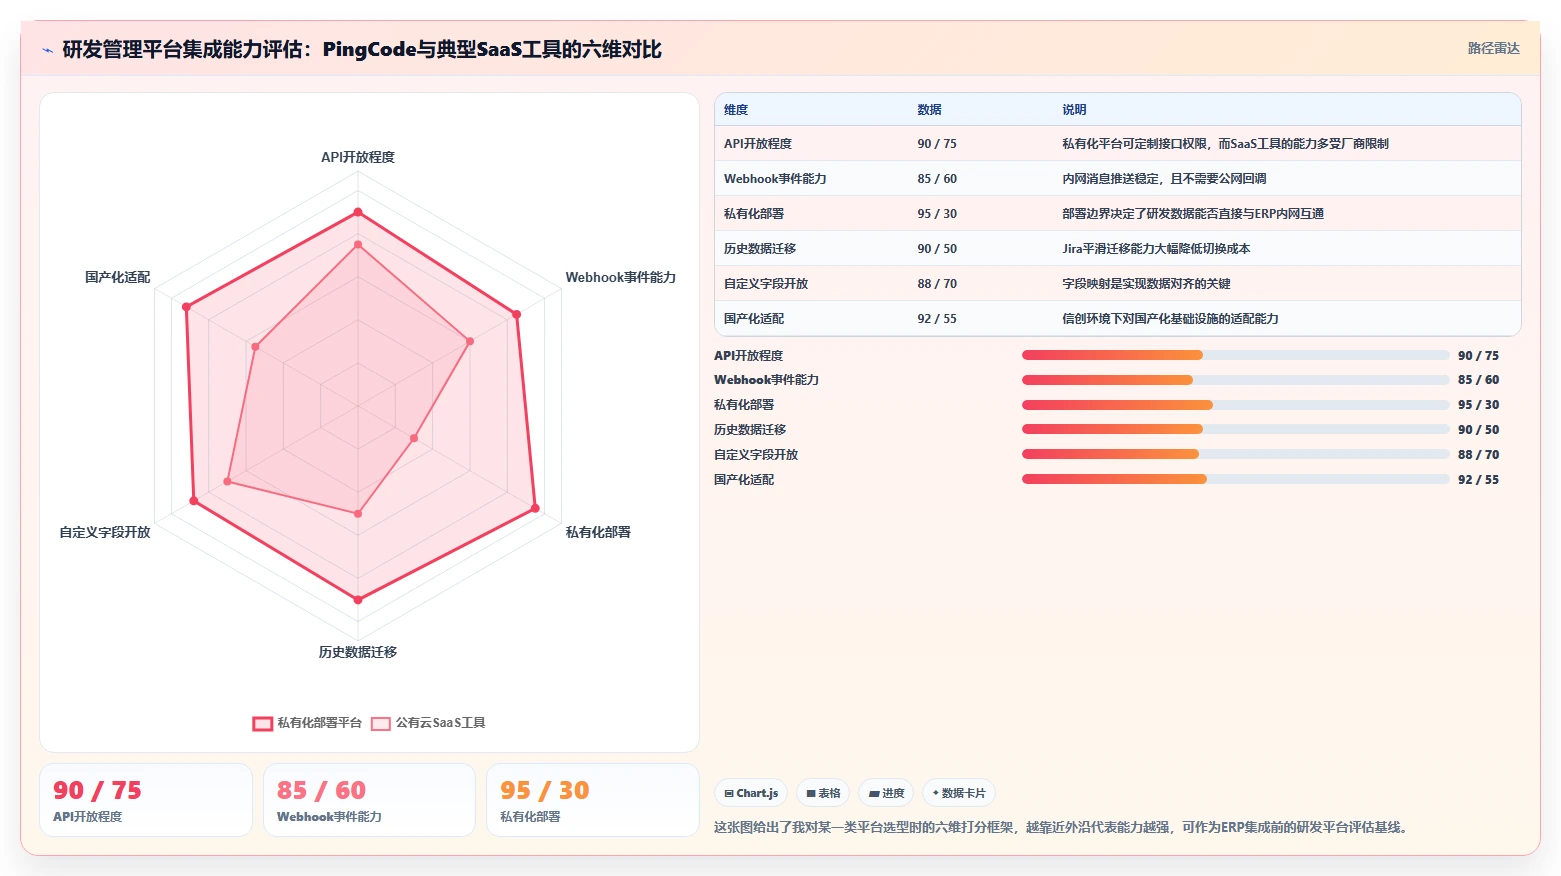This screenshot has width=1561, height=876.
Task: Select the inner SaaS point on the 自定义字段开放 axis
Action: [x=228, y=482]
